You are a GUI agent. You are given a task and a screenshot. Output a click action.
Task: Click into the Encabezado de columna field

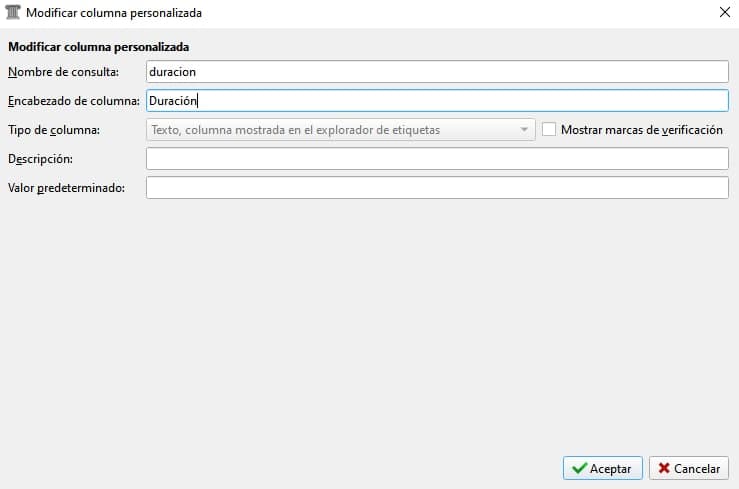pos(437,101)
